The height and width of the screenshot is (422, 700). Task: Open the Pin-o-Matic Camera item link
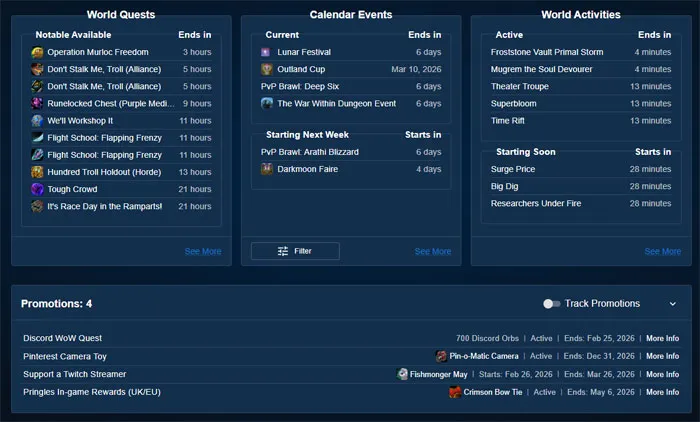click(x=484, y=356)
